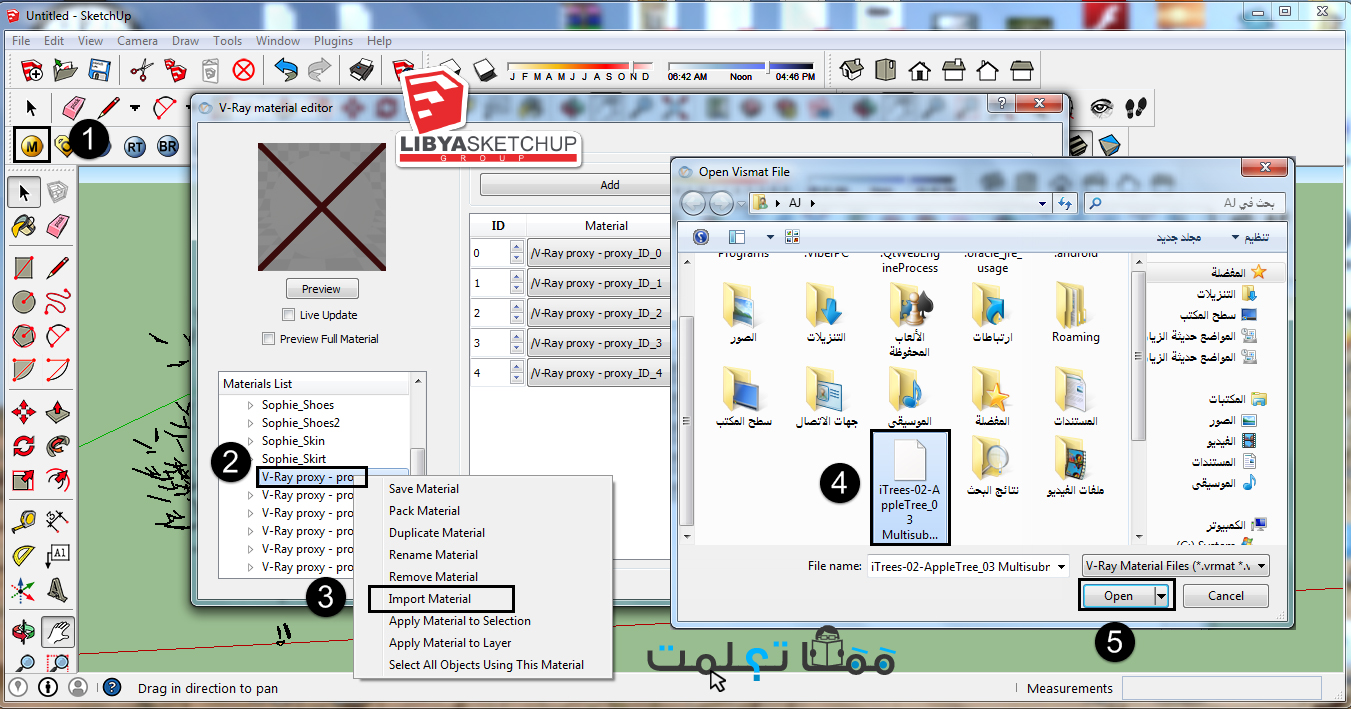Image resolution: width=1351 pixels, height=709 pixels.
Task: Open the file type filter dropdown
Action: (1175, 566)
